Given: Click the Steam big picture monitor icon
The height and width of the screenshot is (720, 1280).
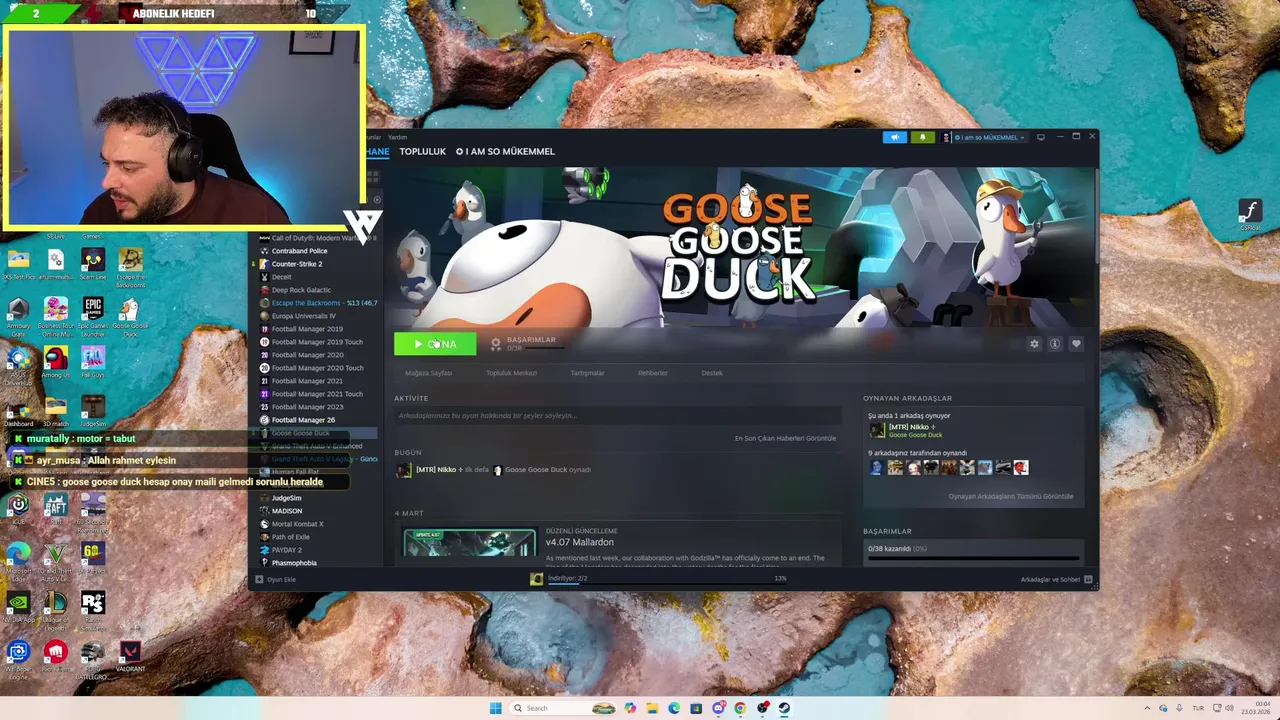Looking at the screenshot, I should [1041, 137].
